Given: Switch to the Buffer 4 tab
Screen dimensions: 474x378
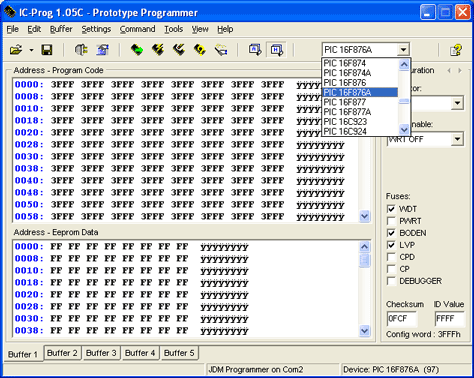Looking at the screenshot, I should point(140,353).
